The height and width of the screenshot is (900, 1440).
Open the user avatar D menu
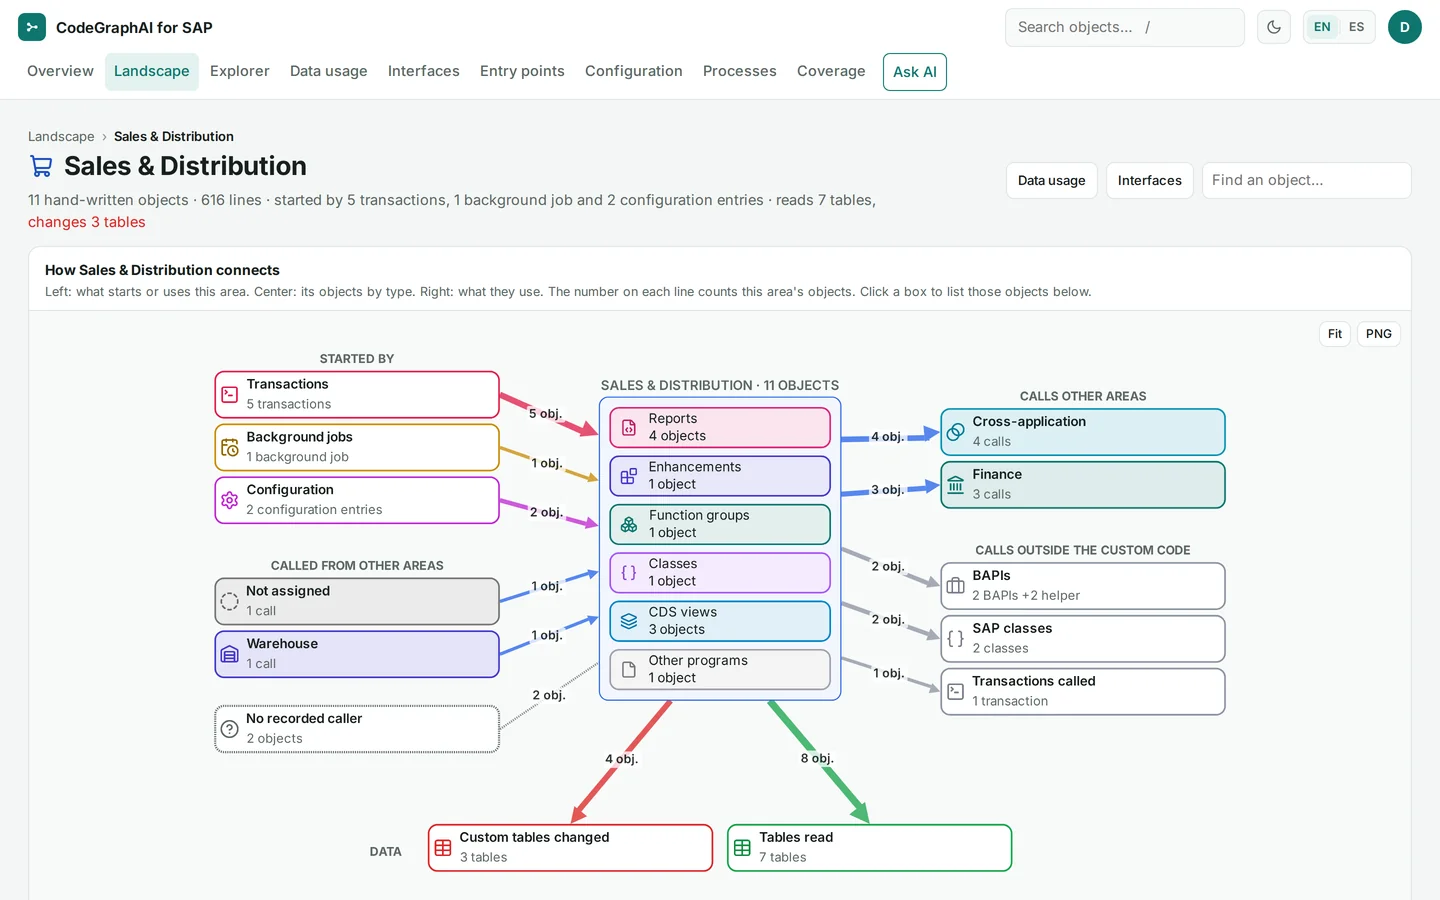pos(1405,27)
